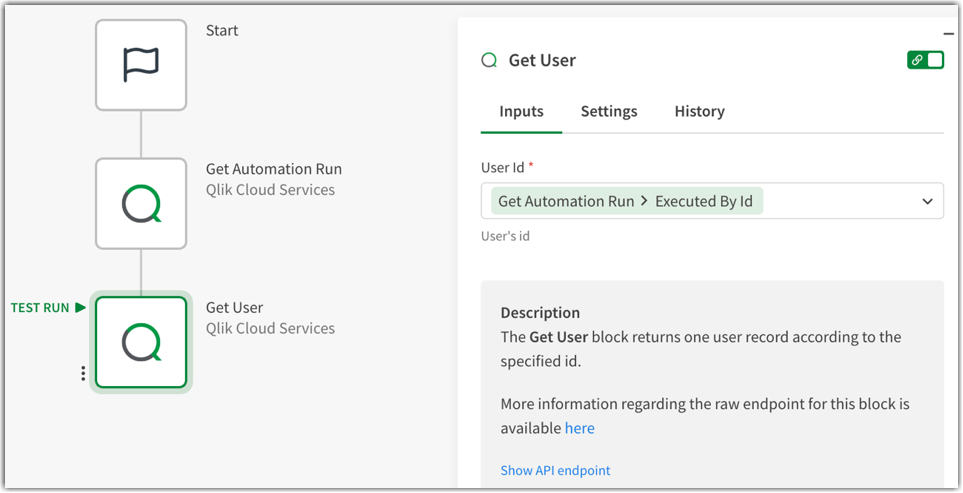
Task: Click the 'Description' heading
Action: pyautogui.click(x=540, y=312)
